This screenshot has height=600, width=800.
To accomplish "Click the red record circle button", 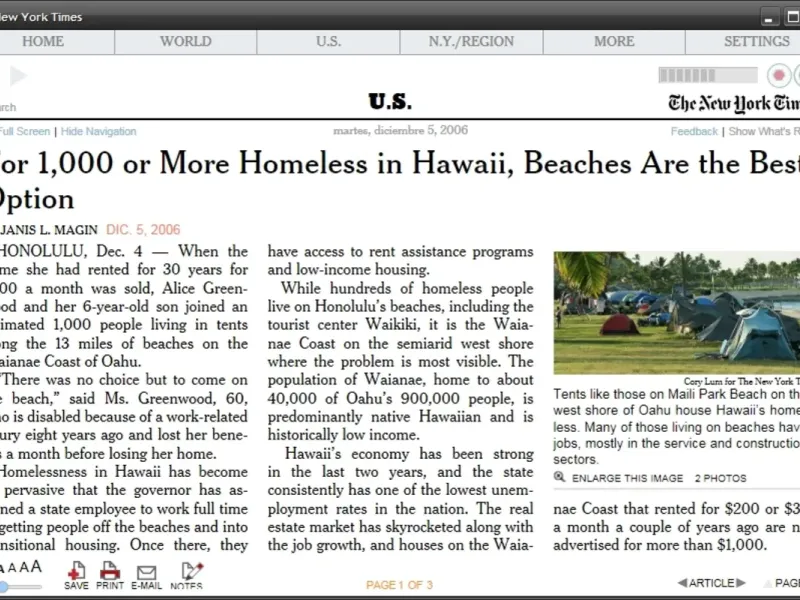I will (779, 76).
